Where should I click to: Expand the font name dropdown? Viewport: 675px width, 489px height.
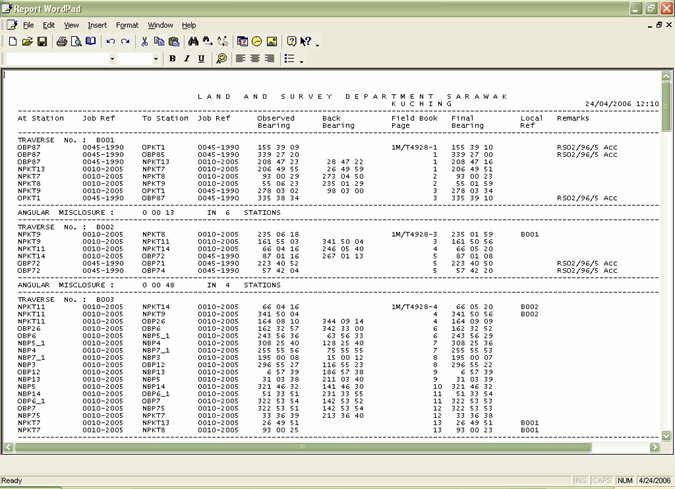coord(112,59)
